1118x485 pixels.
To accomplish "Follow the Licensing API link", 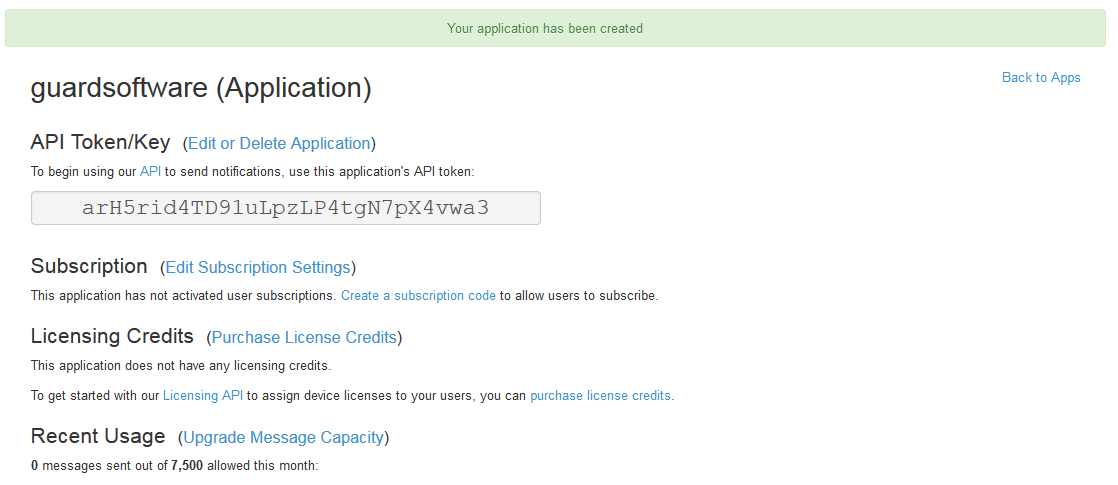I will pos(203,395).
